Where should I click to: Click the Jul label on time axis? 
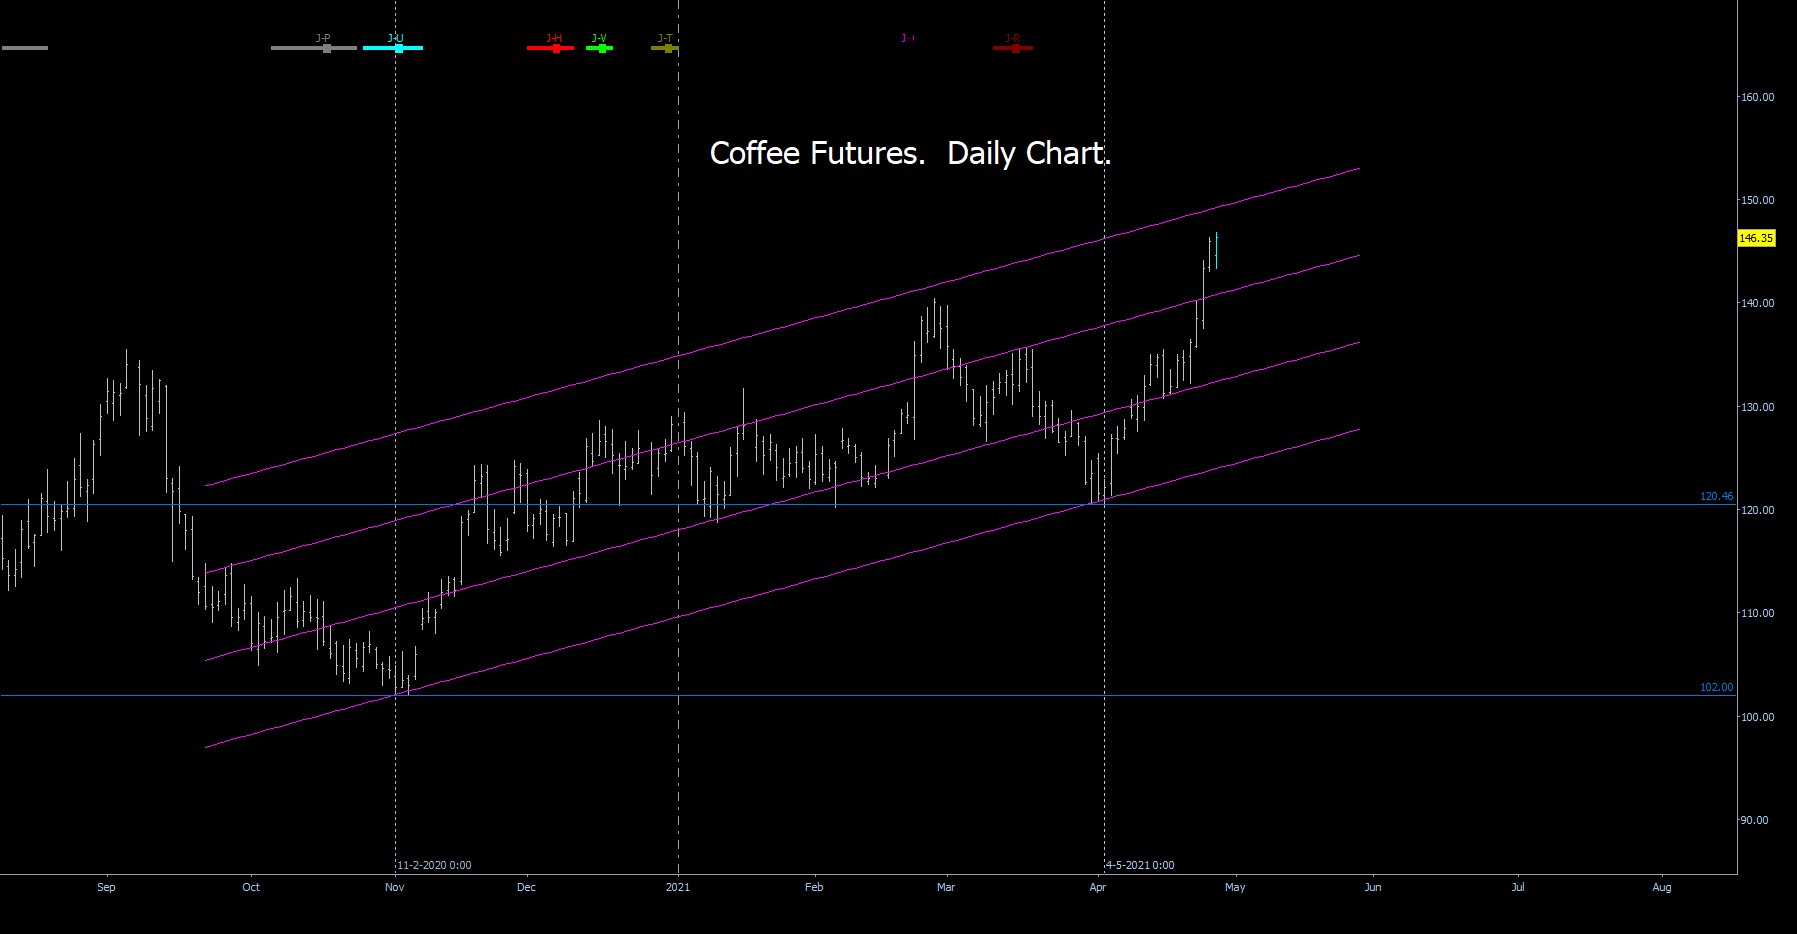(1518, 887)
